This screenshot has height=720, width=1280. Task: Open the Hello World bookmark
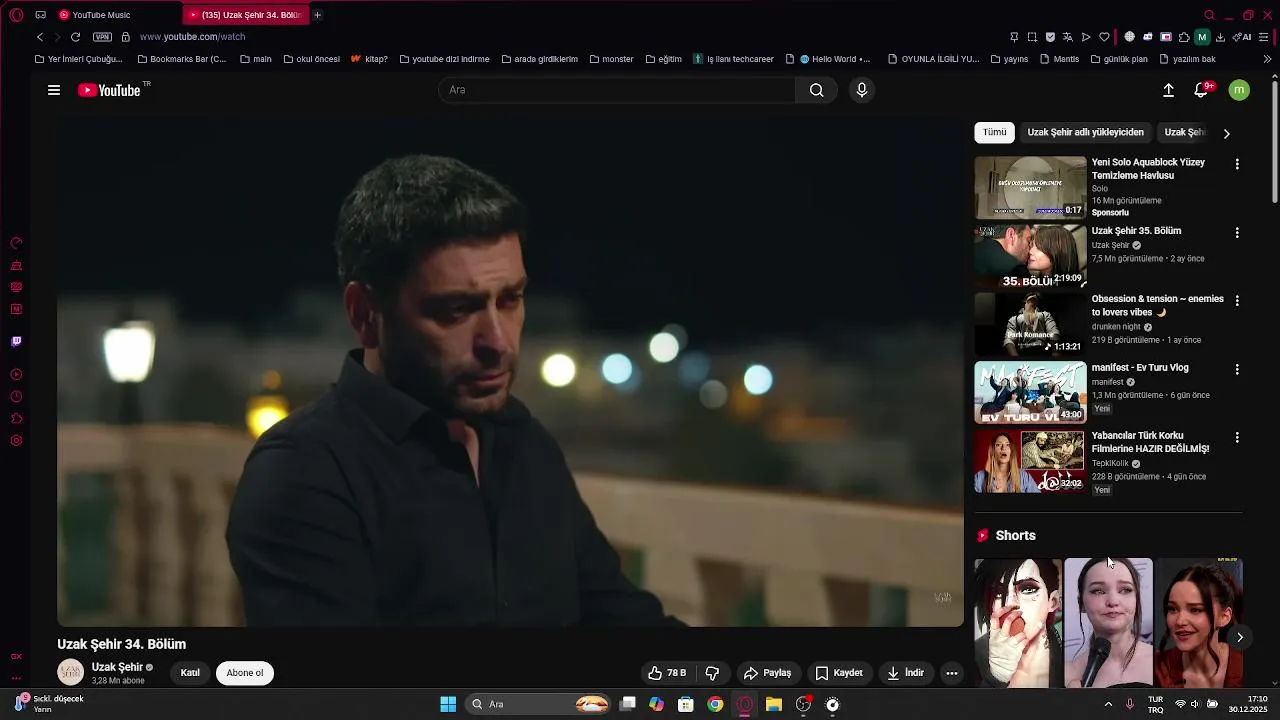(834, 59)
